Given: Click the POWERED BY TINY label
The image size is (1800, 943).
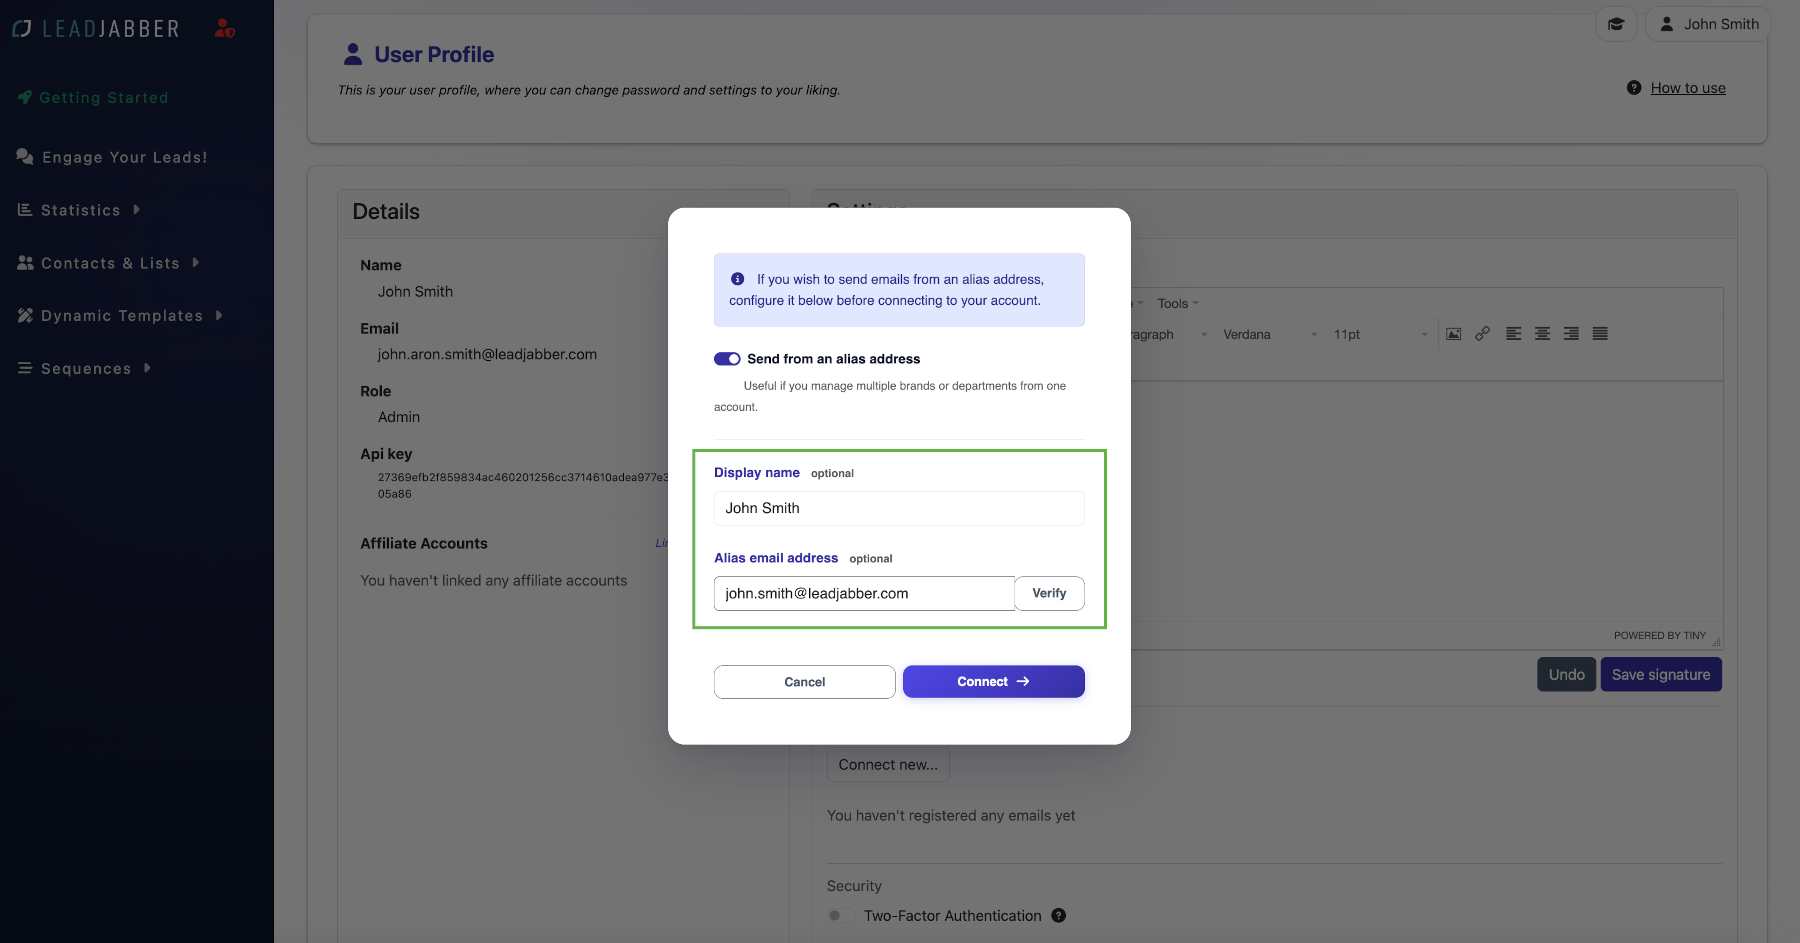Looking at the screenshot, I should click(x=1660, y=636).
